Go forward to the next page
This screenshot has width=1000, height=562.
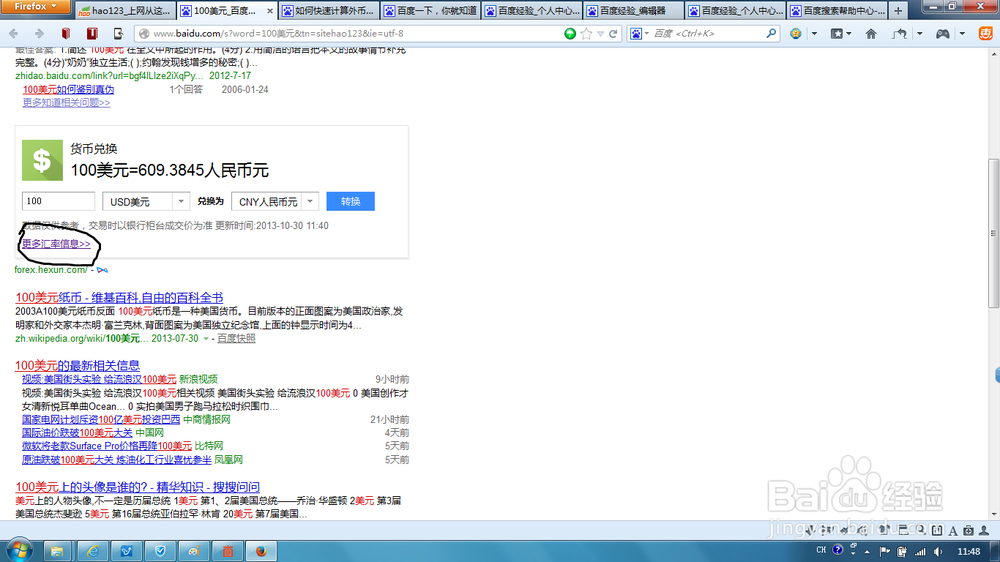click(39, 33)
